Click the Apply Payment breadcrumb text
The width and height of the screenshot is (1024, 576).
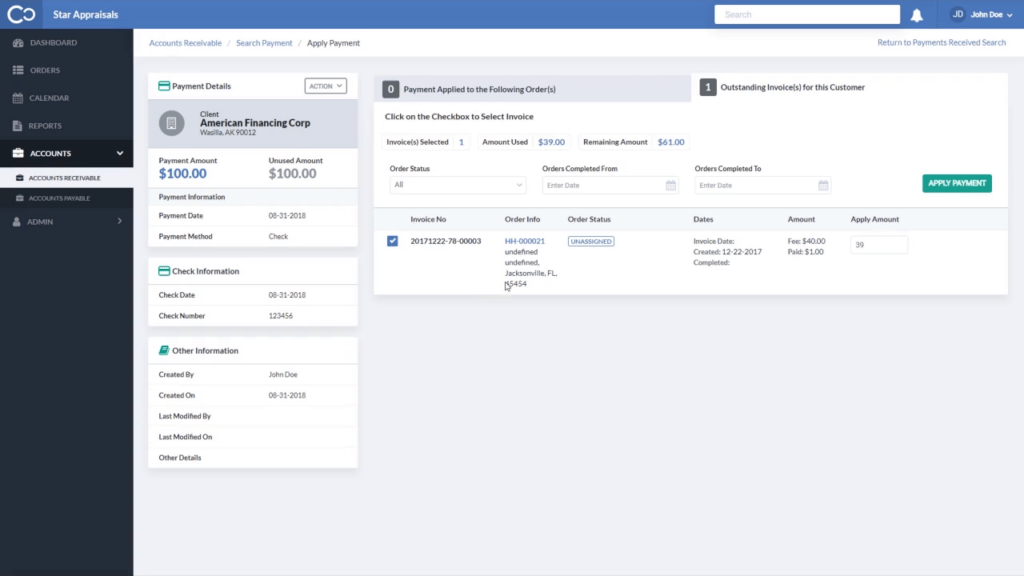click(x=333, y=43)
